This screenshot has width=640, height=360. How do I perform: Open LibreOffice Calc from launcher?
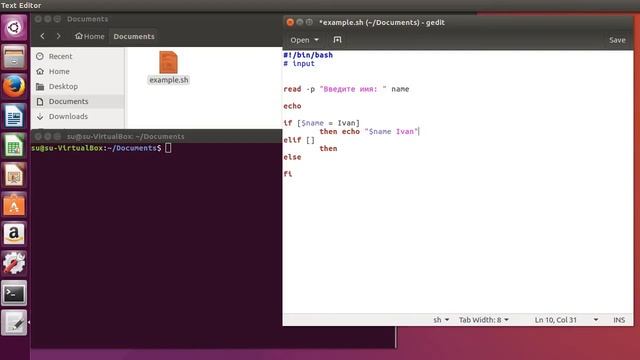coord(14,145)
